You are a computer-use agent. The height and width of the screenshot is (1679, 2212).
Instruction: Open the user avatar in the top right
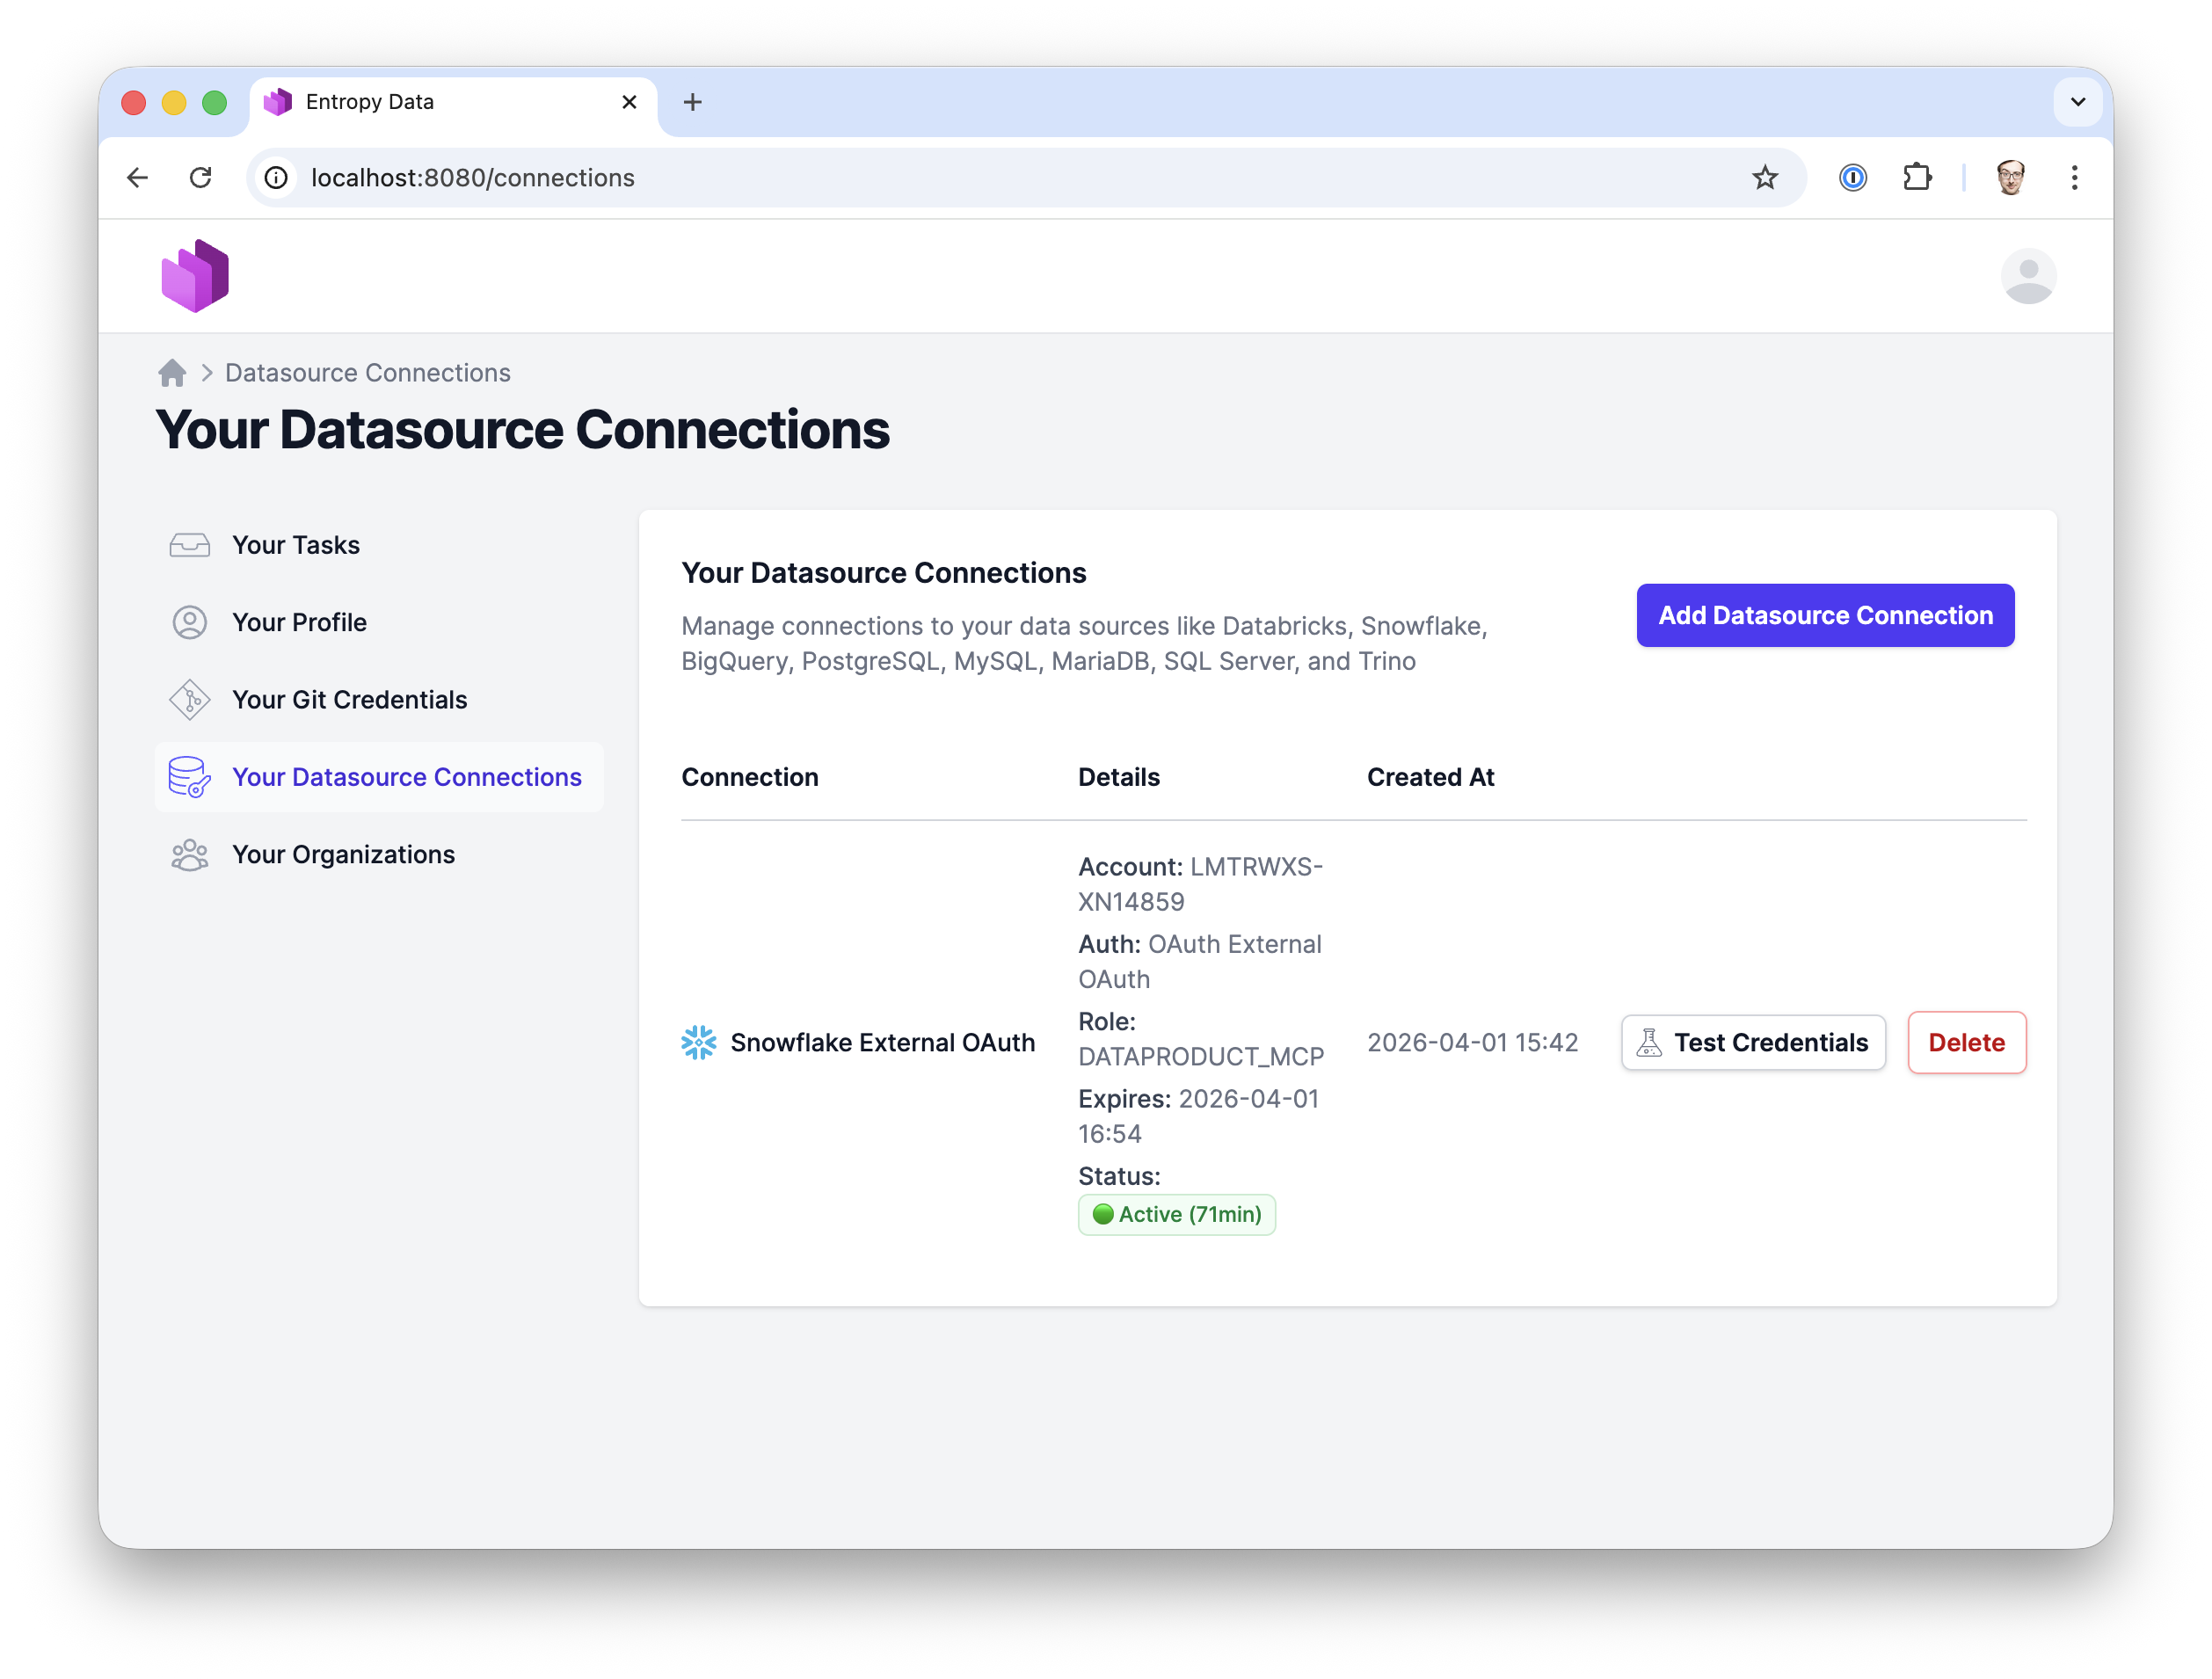pyautogui.click(x=2029, y=276)
